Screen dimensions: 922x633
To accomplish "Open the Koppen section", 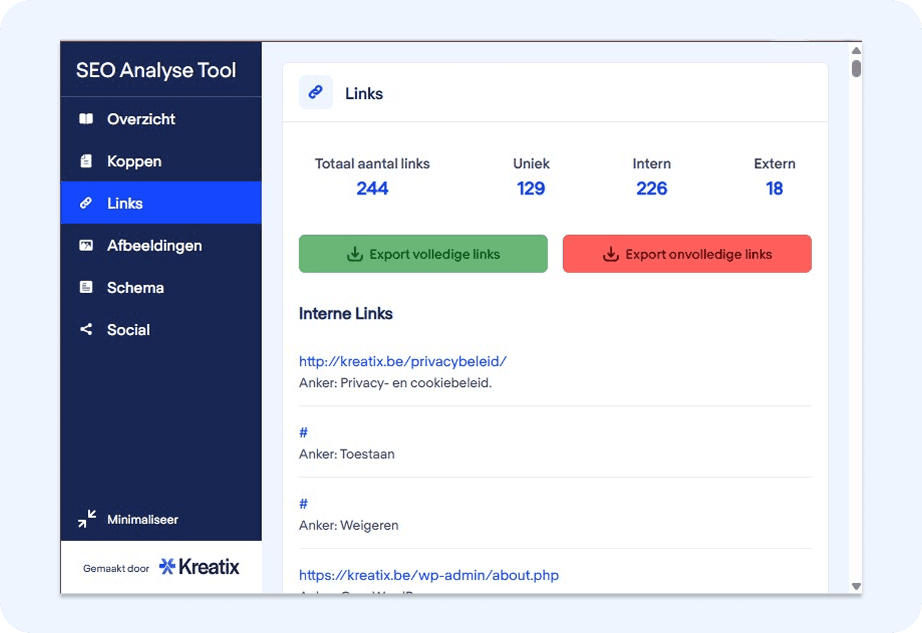I will 161,161.
